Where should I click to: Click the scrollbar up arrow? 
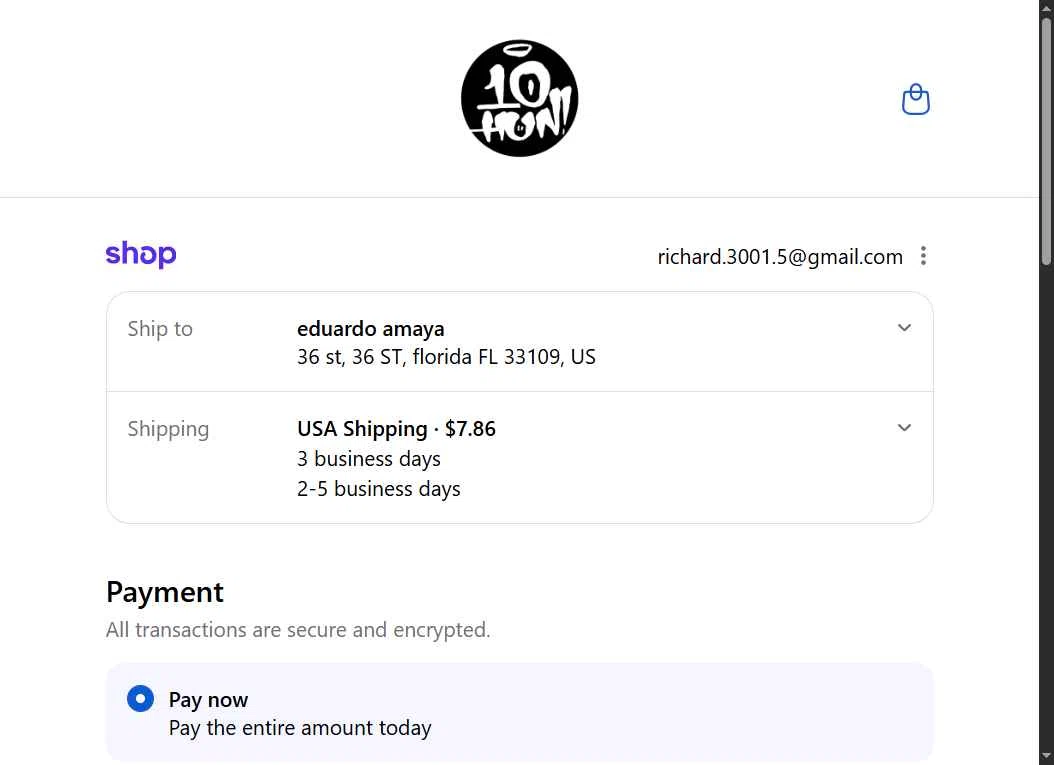1047,5
